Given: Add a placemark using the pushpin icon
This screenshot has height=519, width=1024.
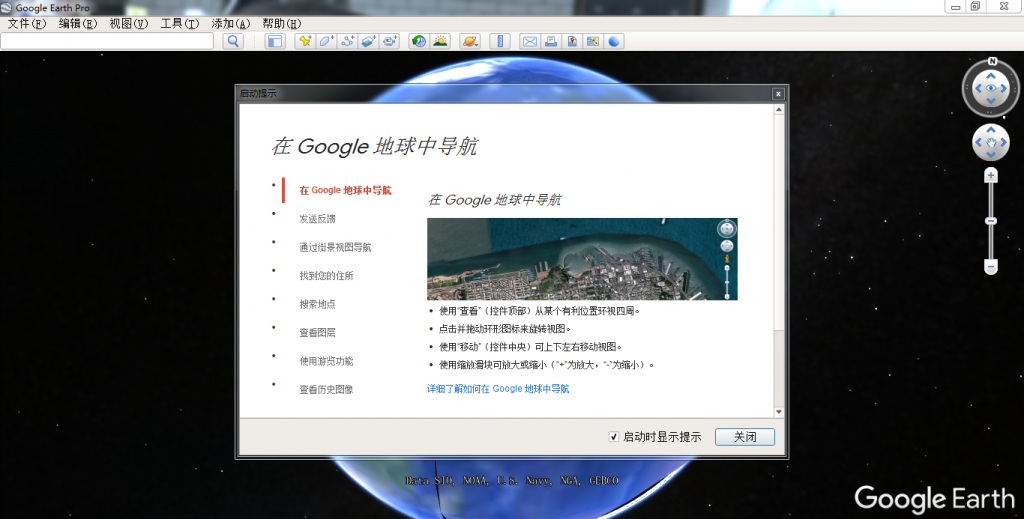Looking at the screenshot, I should (x=305, y=41).
